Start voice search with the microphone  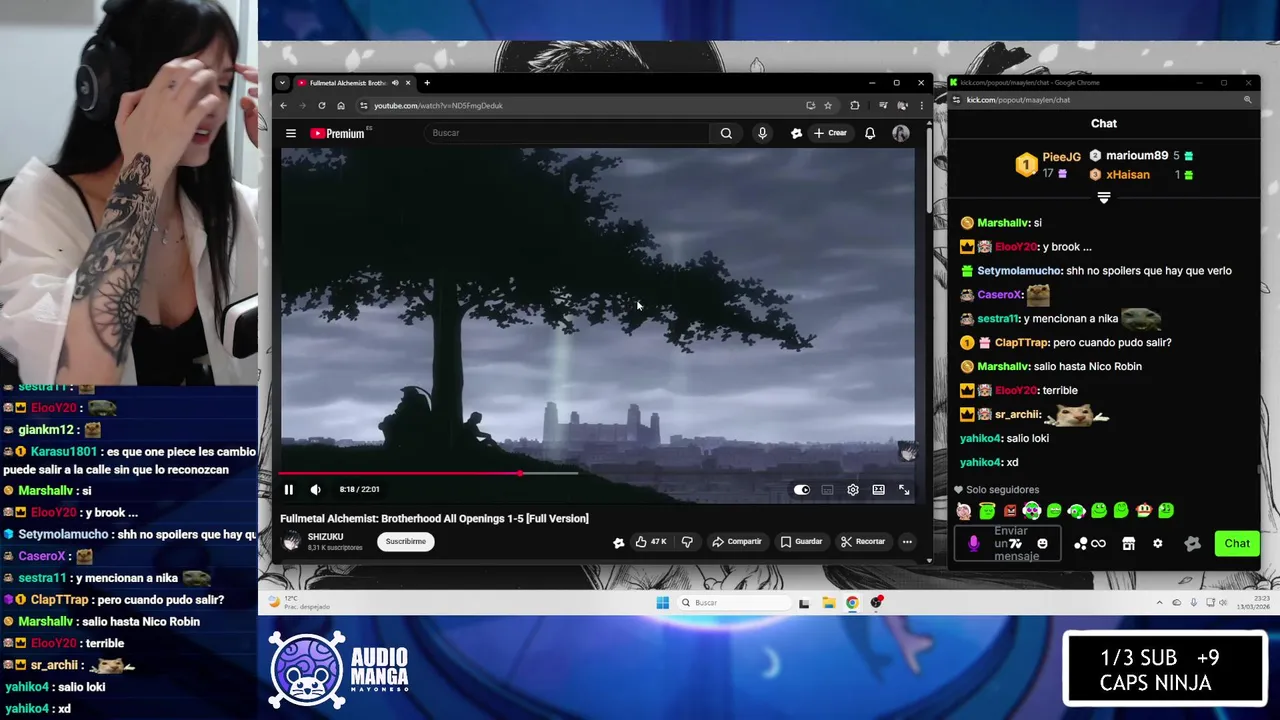tap(762, 133)
